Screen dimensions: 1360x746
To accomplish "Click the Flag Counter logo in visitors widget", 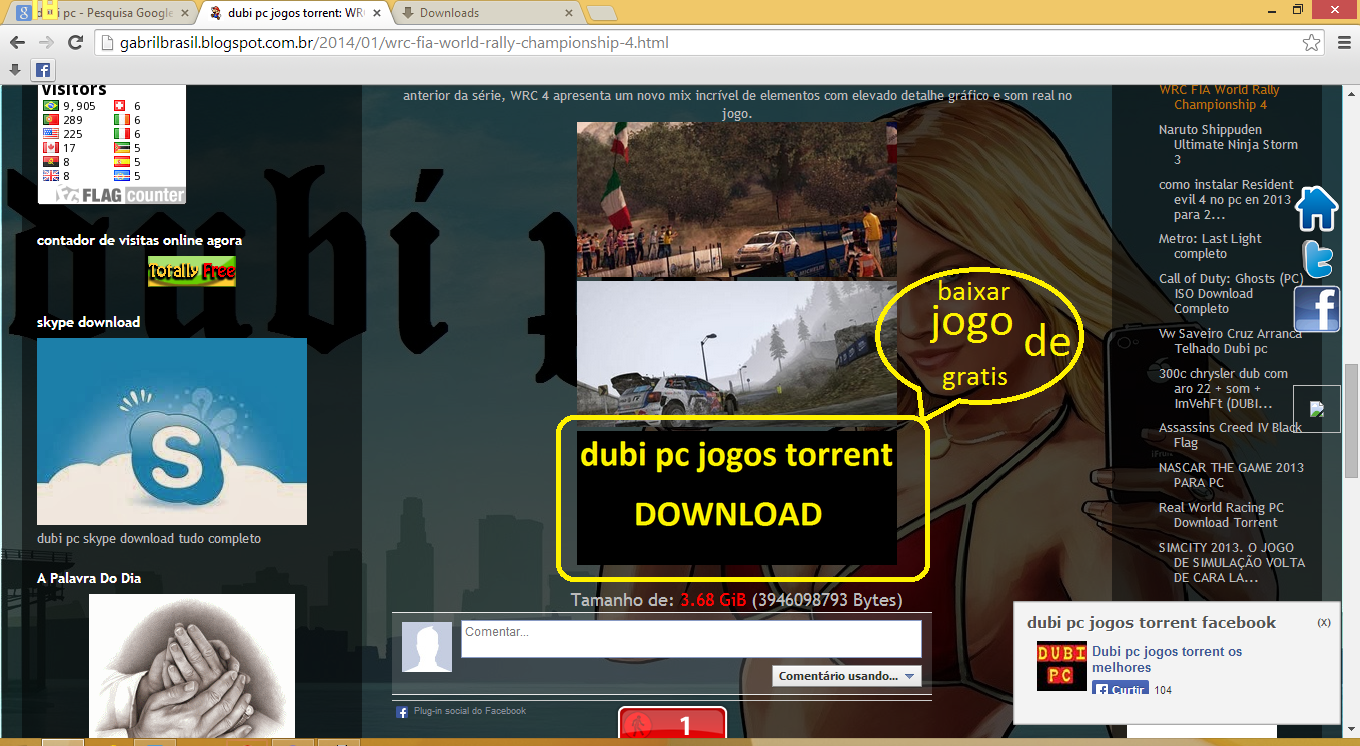I will [x=121, y=194].
